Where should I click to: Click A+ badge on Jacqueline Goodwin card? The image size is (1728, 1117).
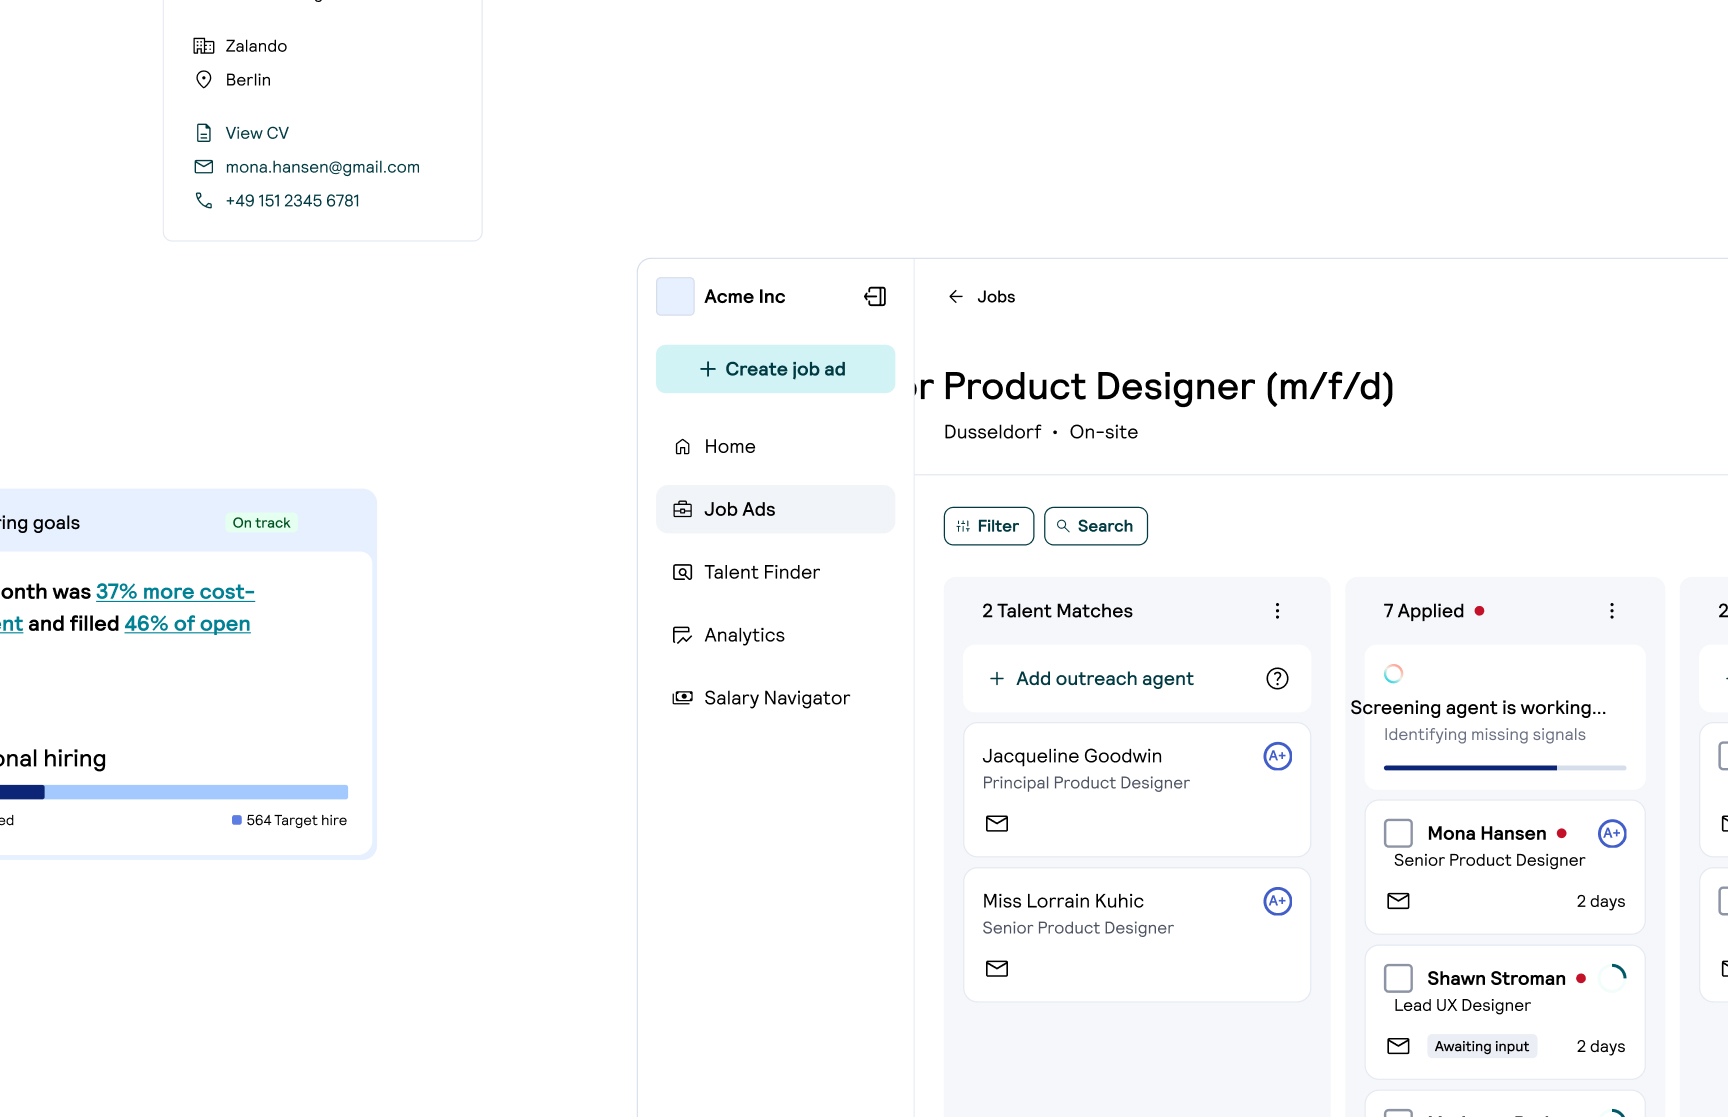coord(1278,756)
